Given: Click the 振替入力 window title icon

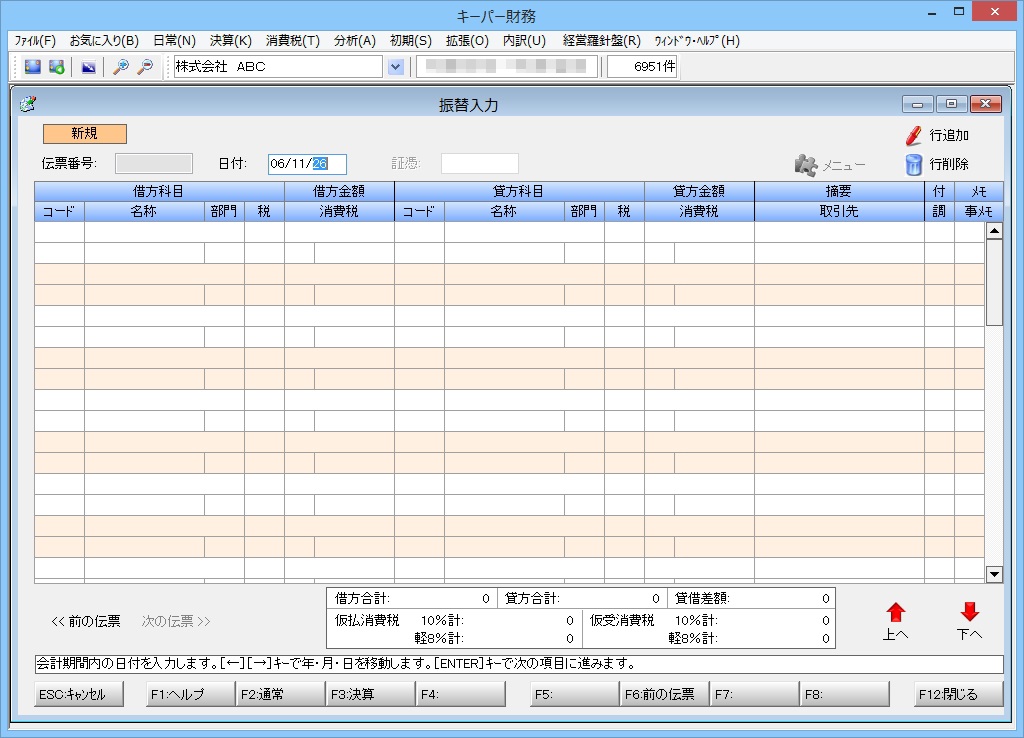Looking at the screenshot, I should (x=27, y=104).
